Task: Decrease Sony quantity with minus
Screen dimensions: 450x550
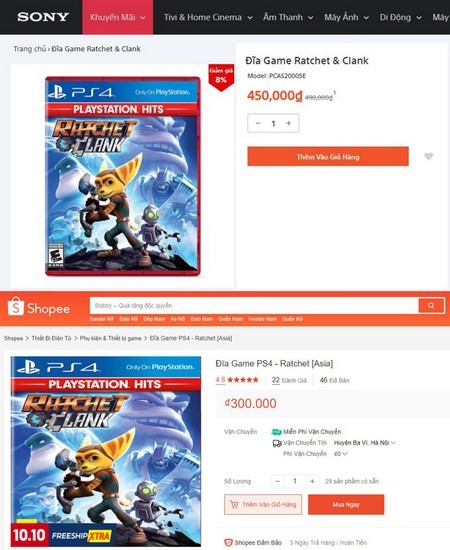Action: coord(258,123)
